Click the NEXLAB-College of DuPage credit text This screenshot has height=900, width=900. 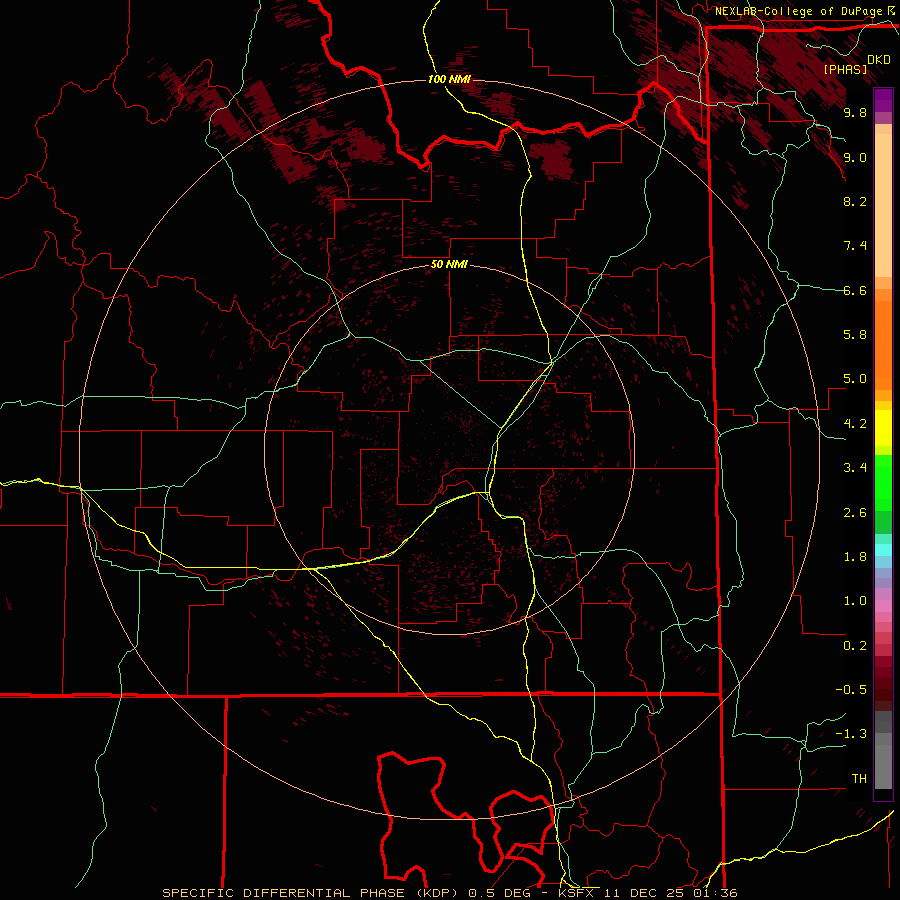pyautogui.click(x=798, y=11)
